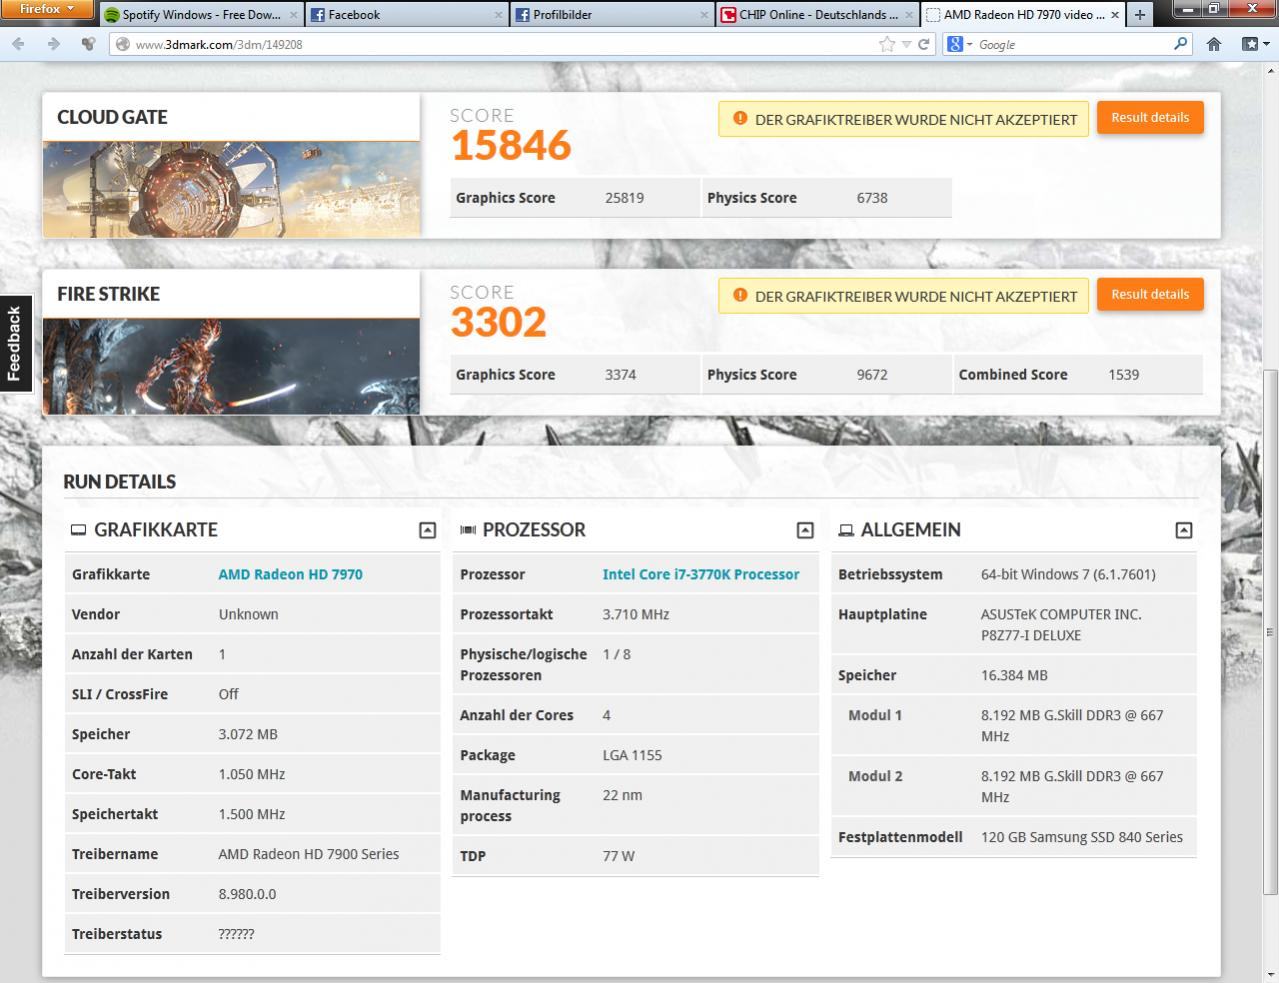Screen dimensions: 1279x983
Task: Close the Spotify Windows tab
Action: tap(294, 15)
